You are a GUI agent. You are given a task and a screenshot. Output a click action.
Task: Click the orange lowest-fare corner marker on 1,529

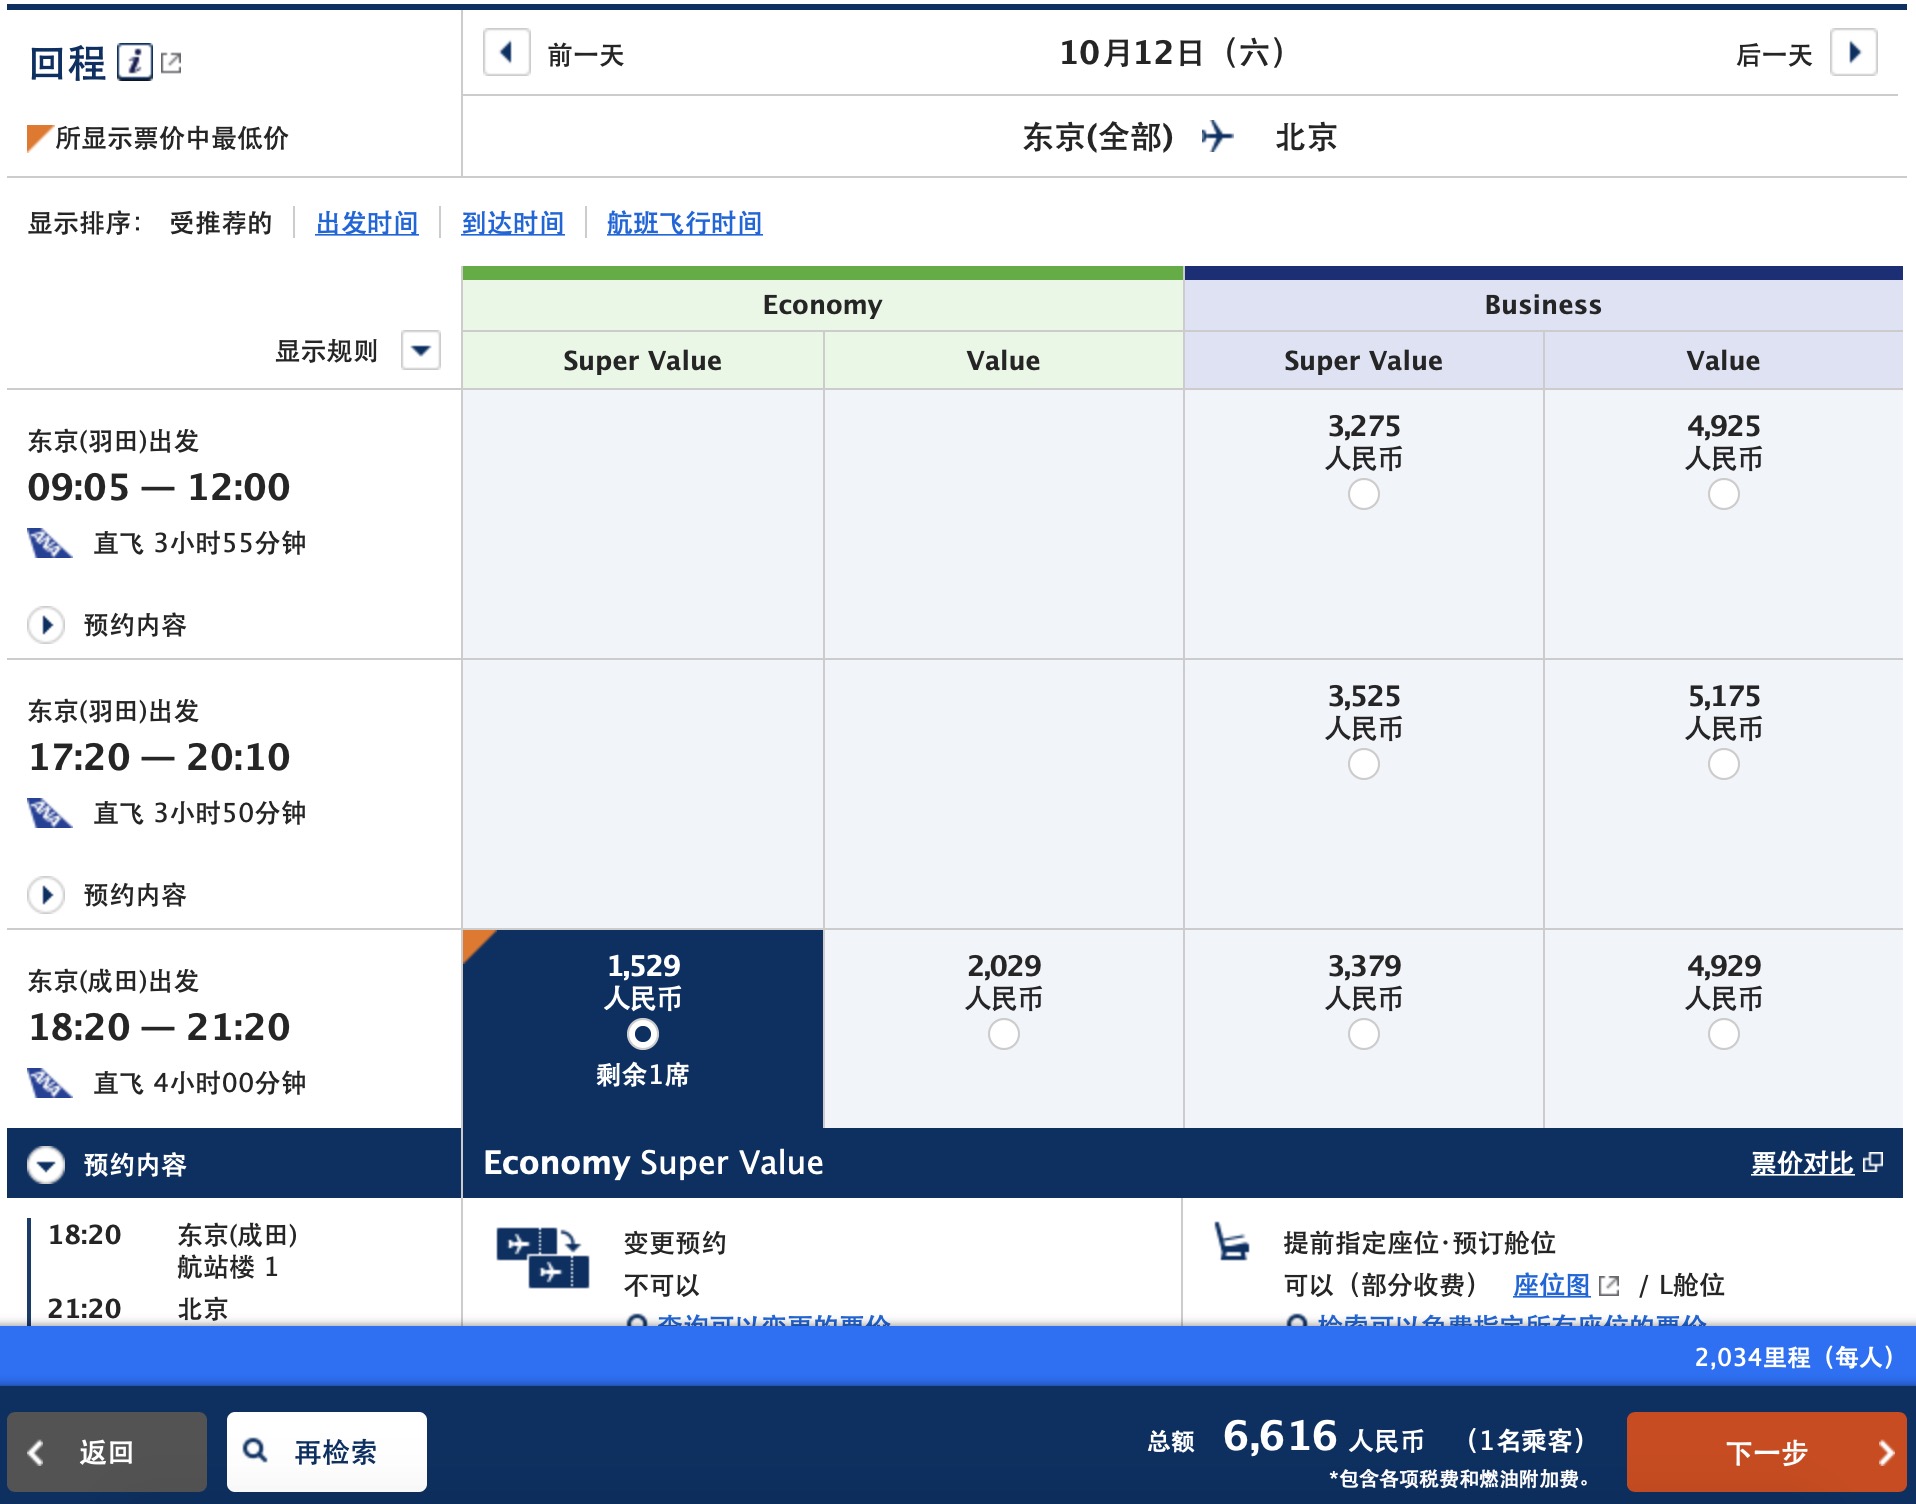coord(475,942)
